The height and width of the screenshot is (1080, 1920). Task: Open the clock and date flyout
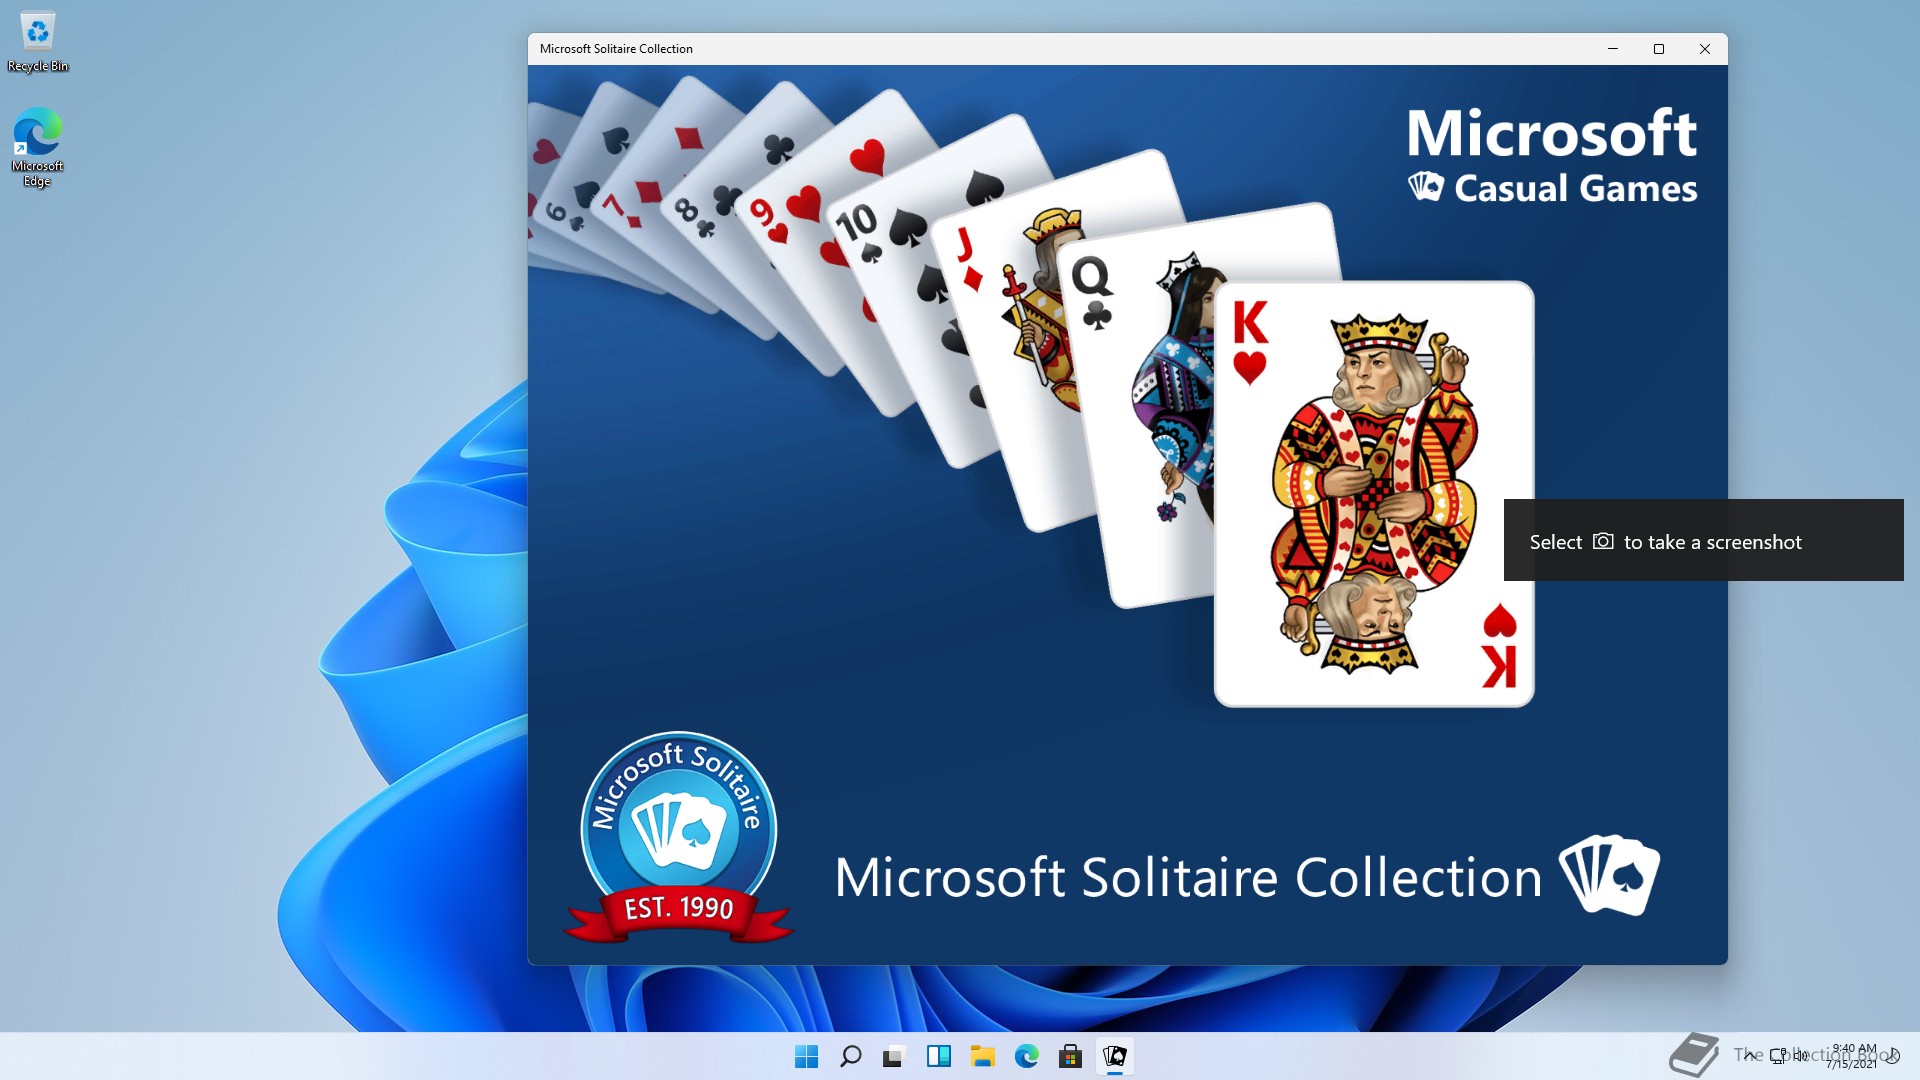(1853, 1056)
